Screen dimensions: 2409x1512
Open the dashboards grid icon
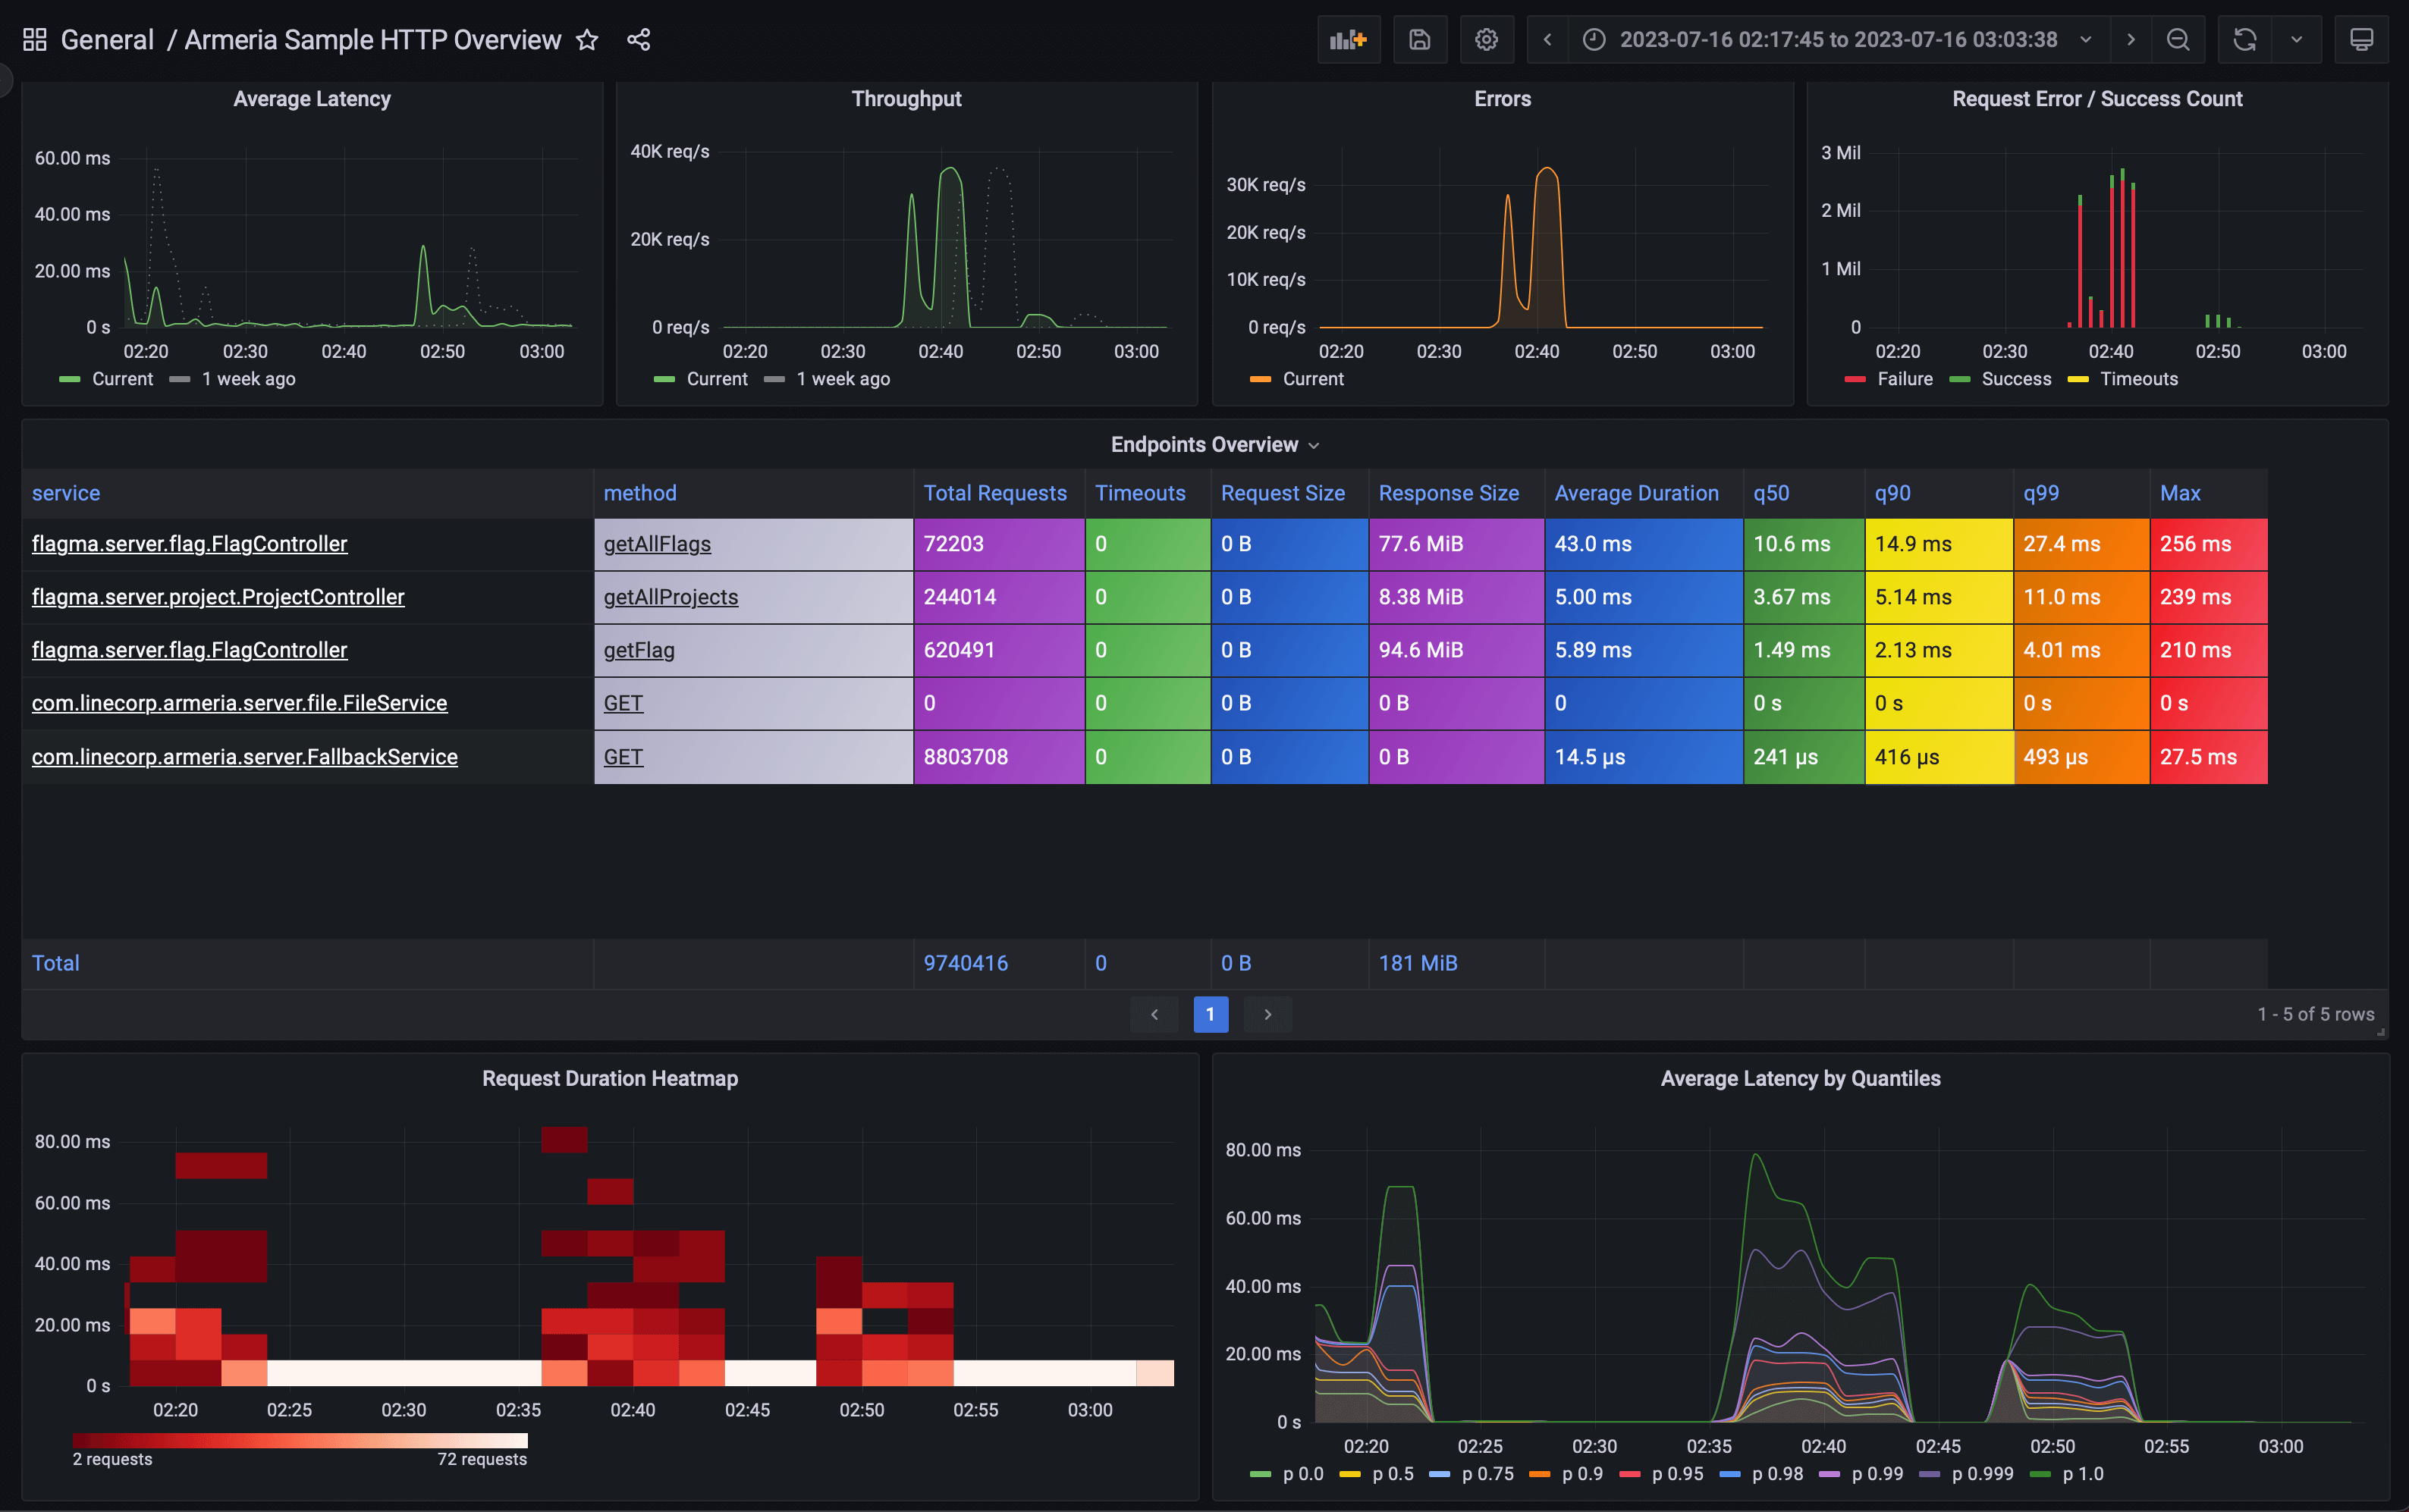[x=35, y=40]
